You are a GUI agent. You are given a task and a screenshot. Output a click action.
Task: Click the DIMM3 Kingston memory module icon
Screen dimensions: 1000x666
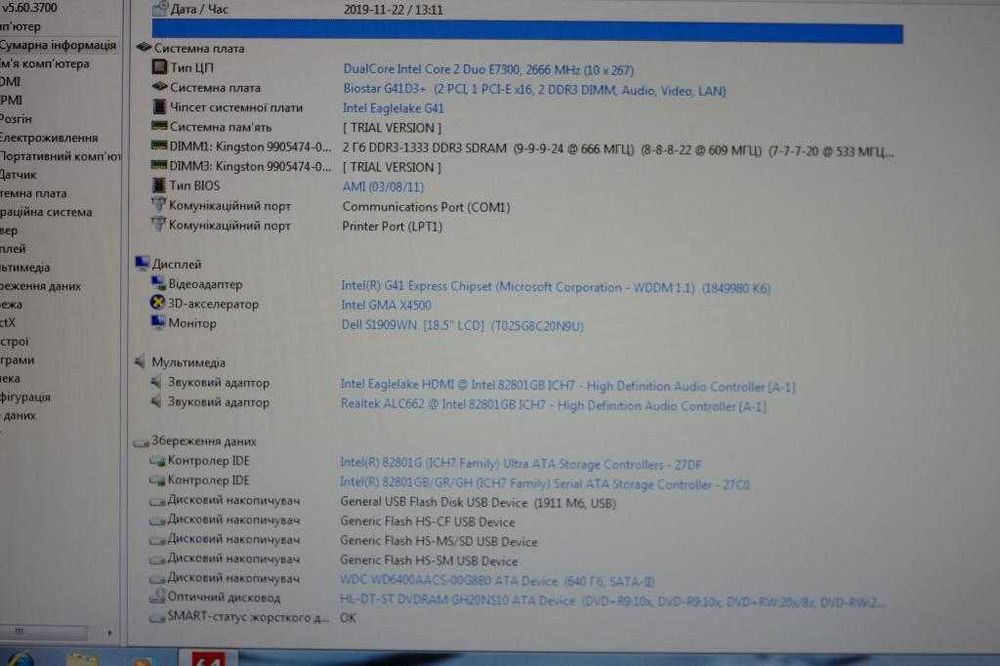point(159,165)
